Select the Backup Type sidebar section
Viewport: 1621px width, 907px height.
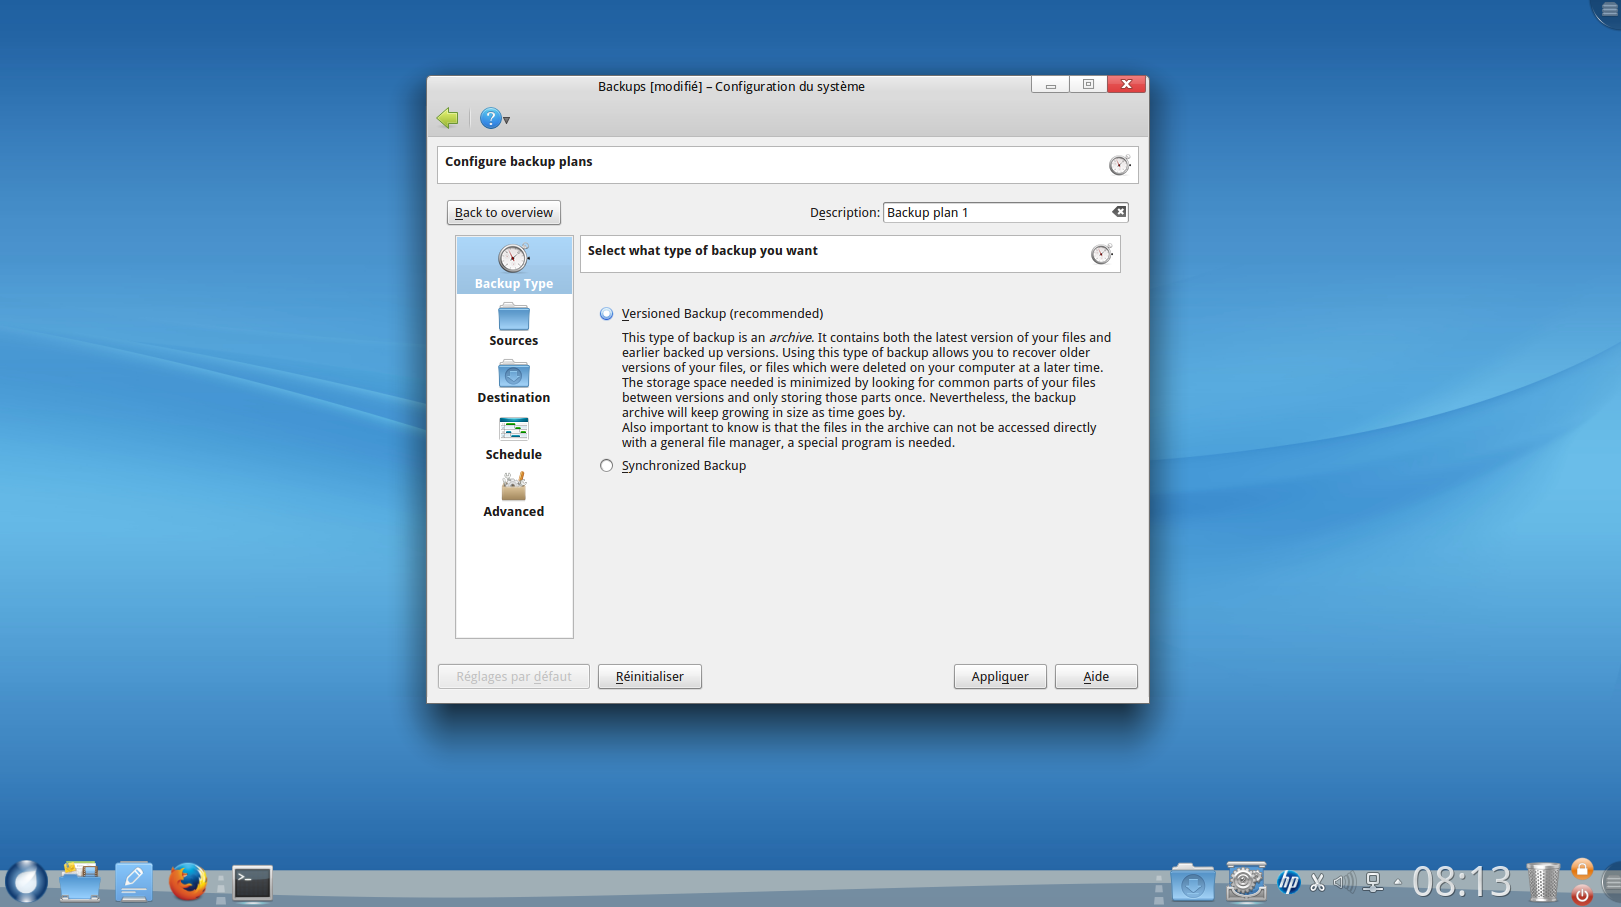513,266
